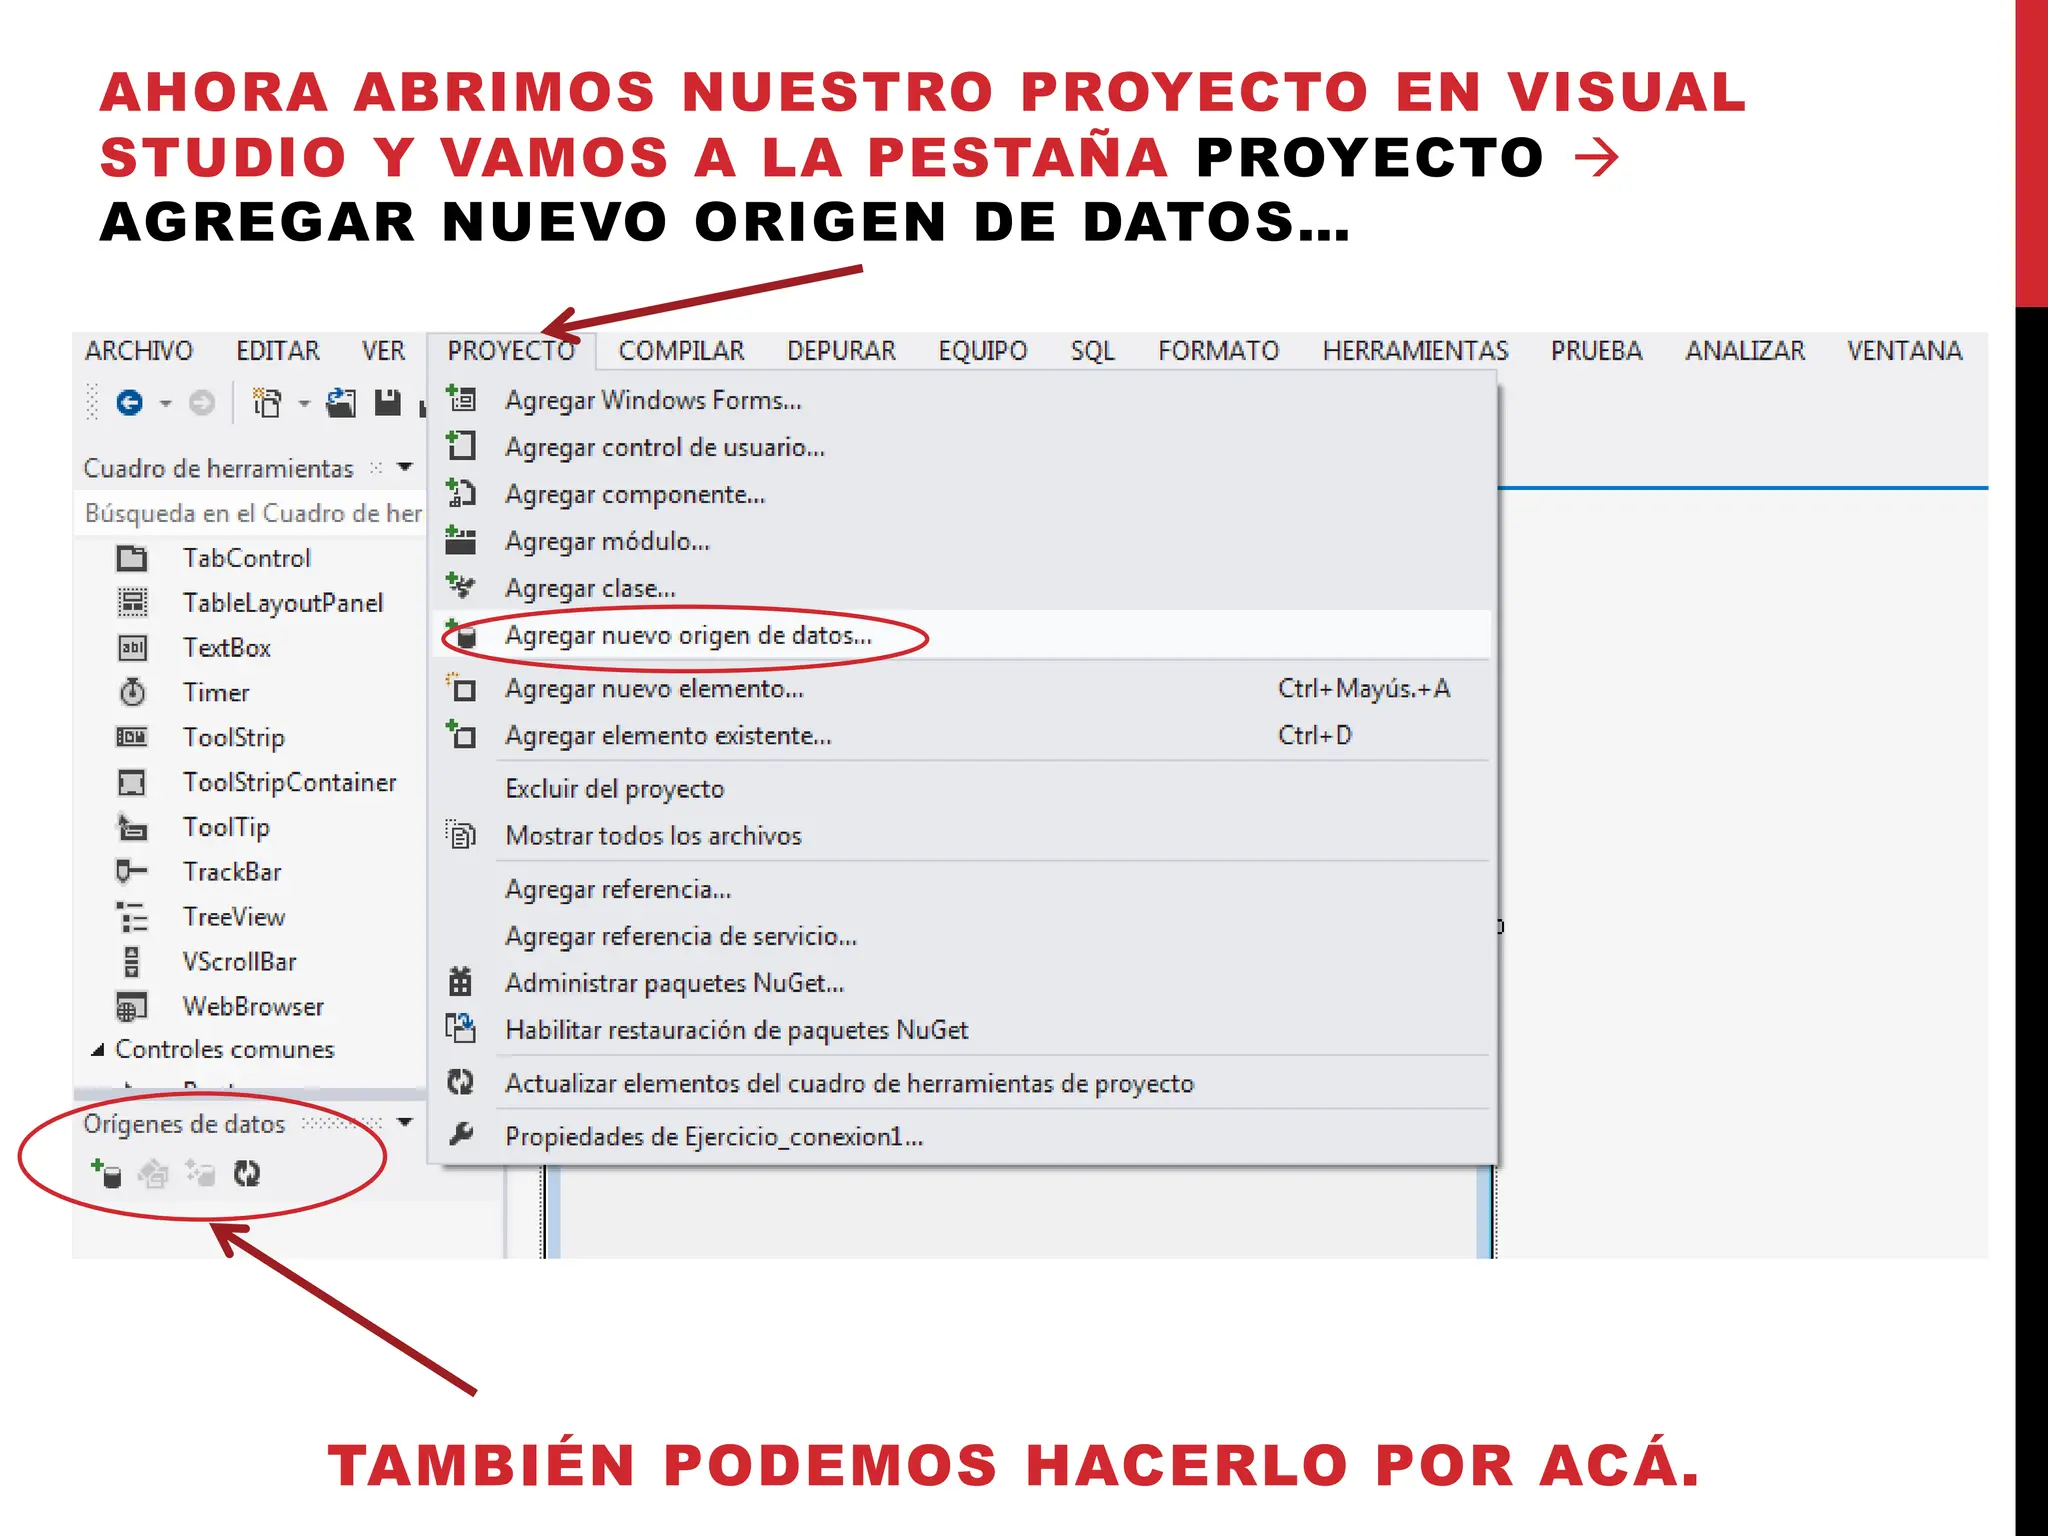Select the ToolStripContainer toolbox label
This screenshot has height=1536, width=2048.
click(x=290, y=782)
